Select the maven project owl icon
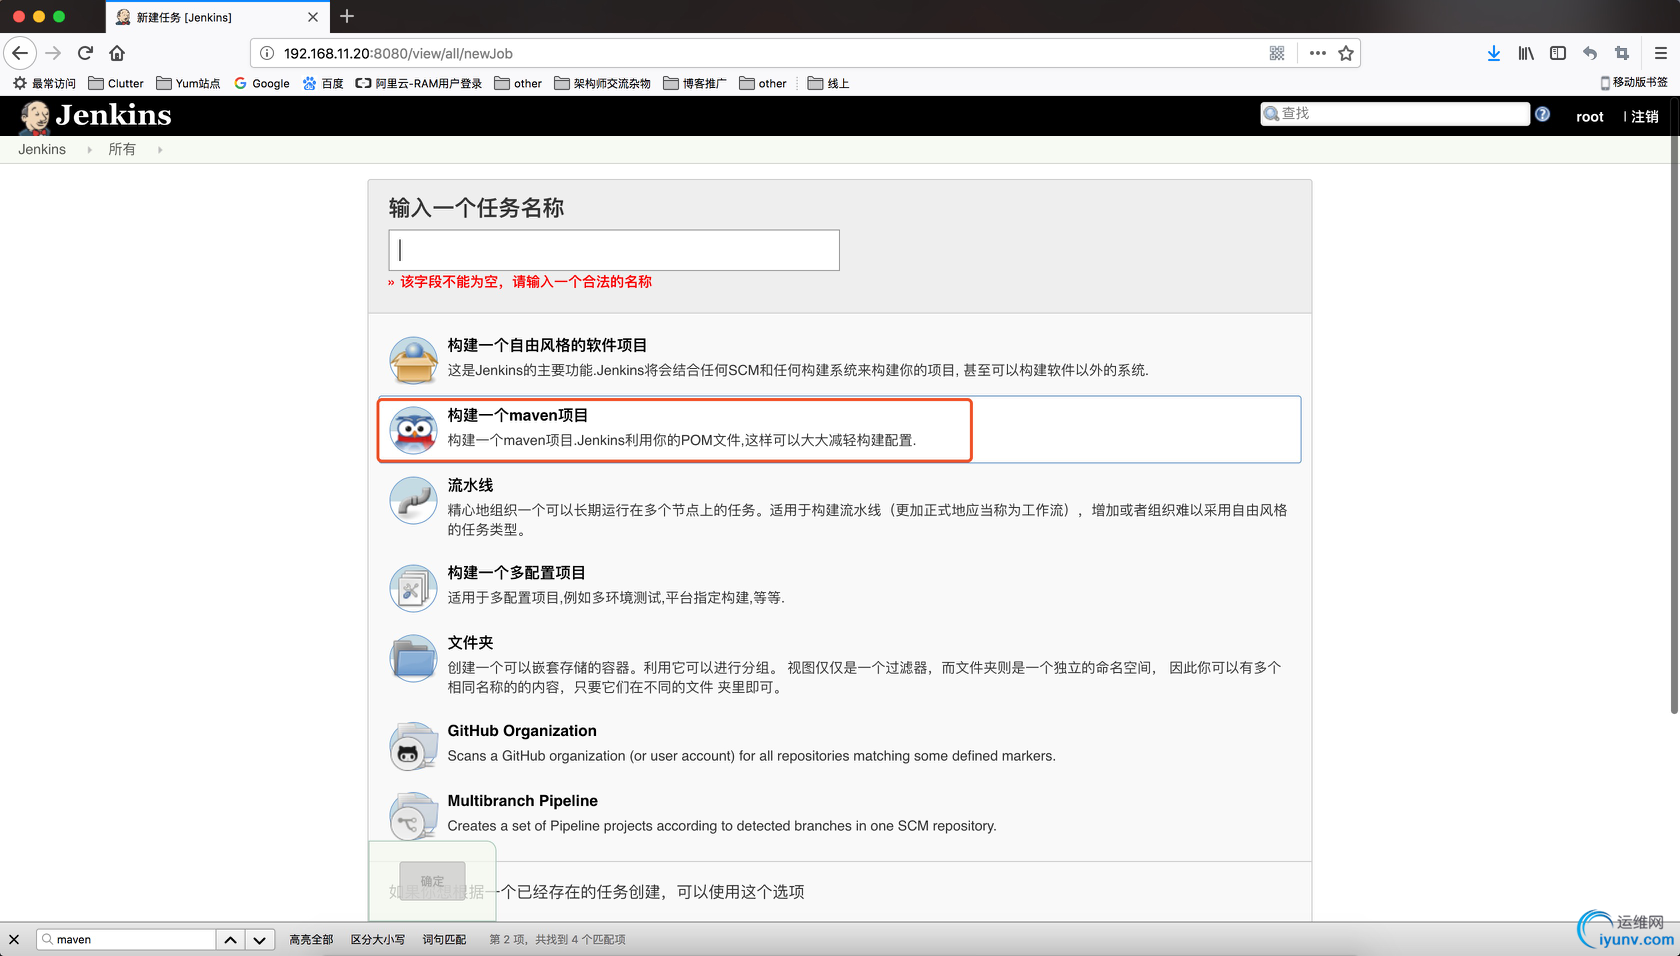Image resolution: width=1680 pixels, height=956 pixels. click(413, 430)
